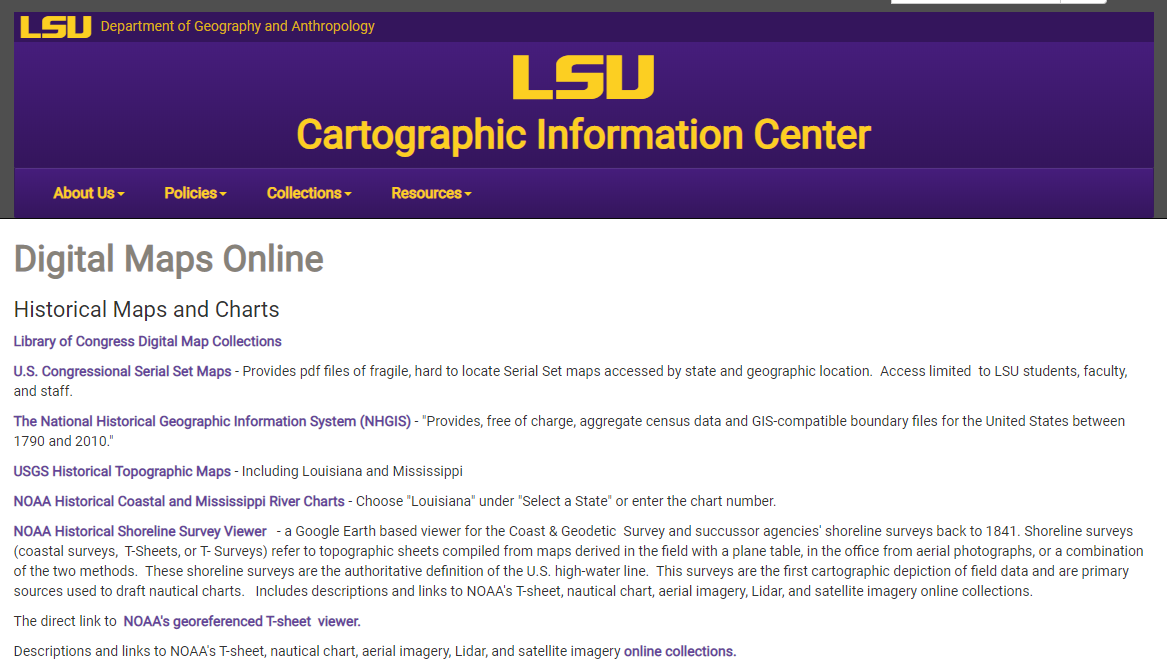
Task: Follow the online collections link
Action: click(680, 651)
